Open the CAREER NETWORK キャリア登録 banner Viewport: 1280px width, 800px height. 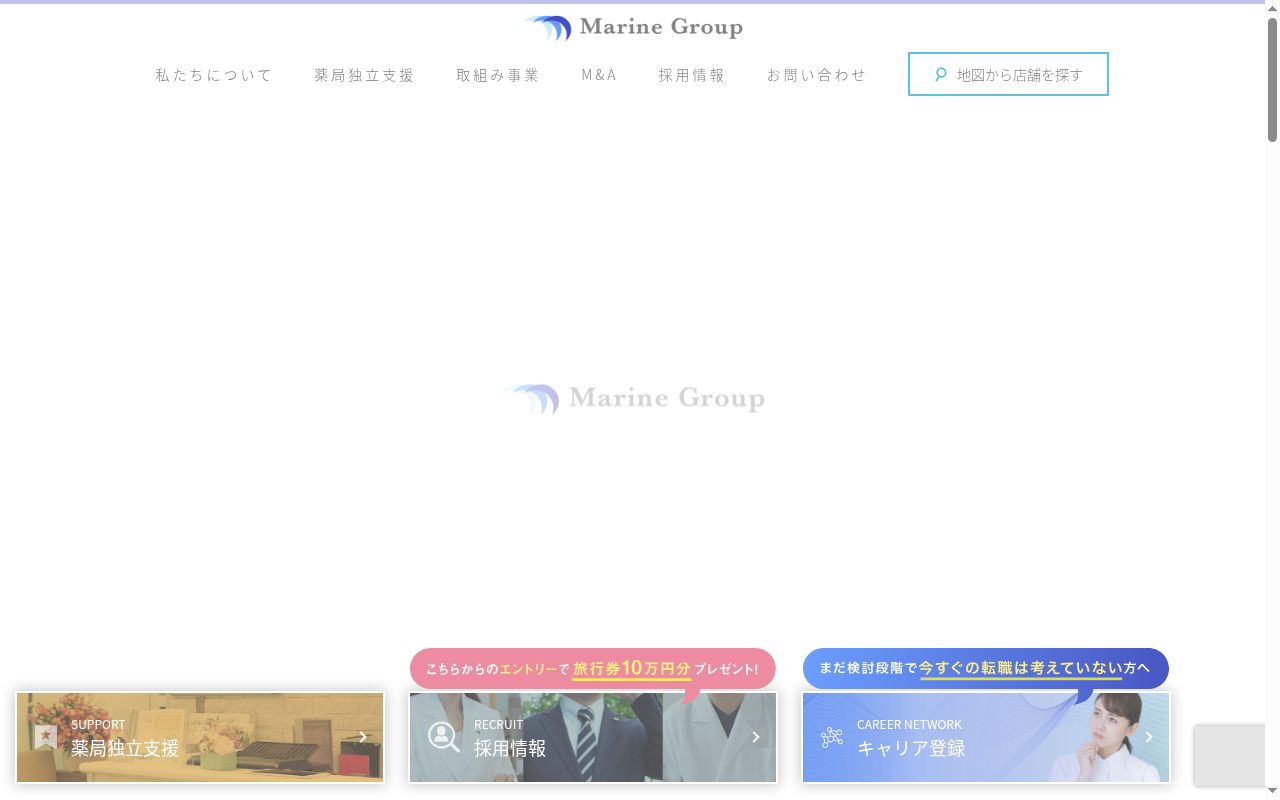(x=986, y=737)
